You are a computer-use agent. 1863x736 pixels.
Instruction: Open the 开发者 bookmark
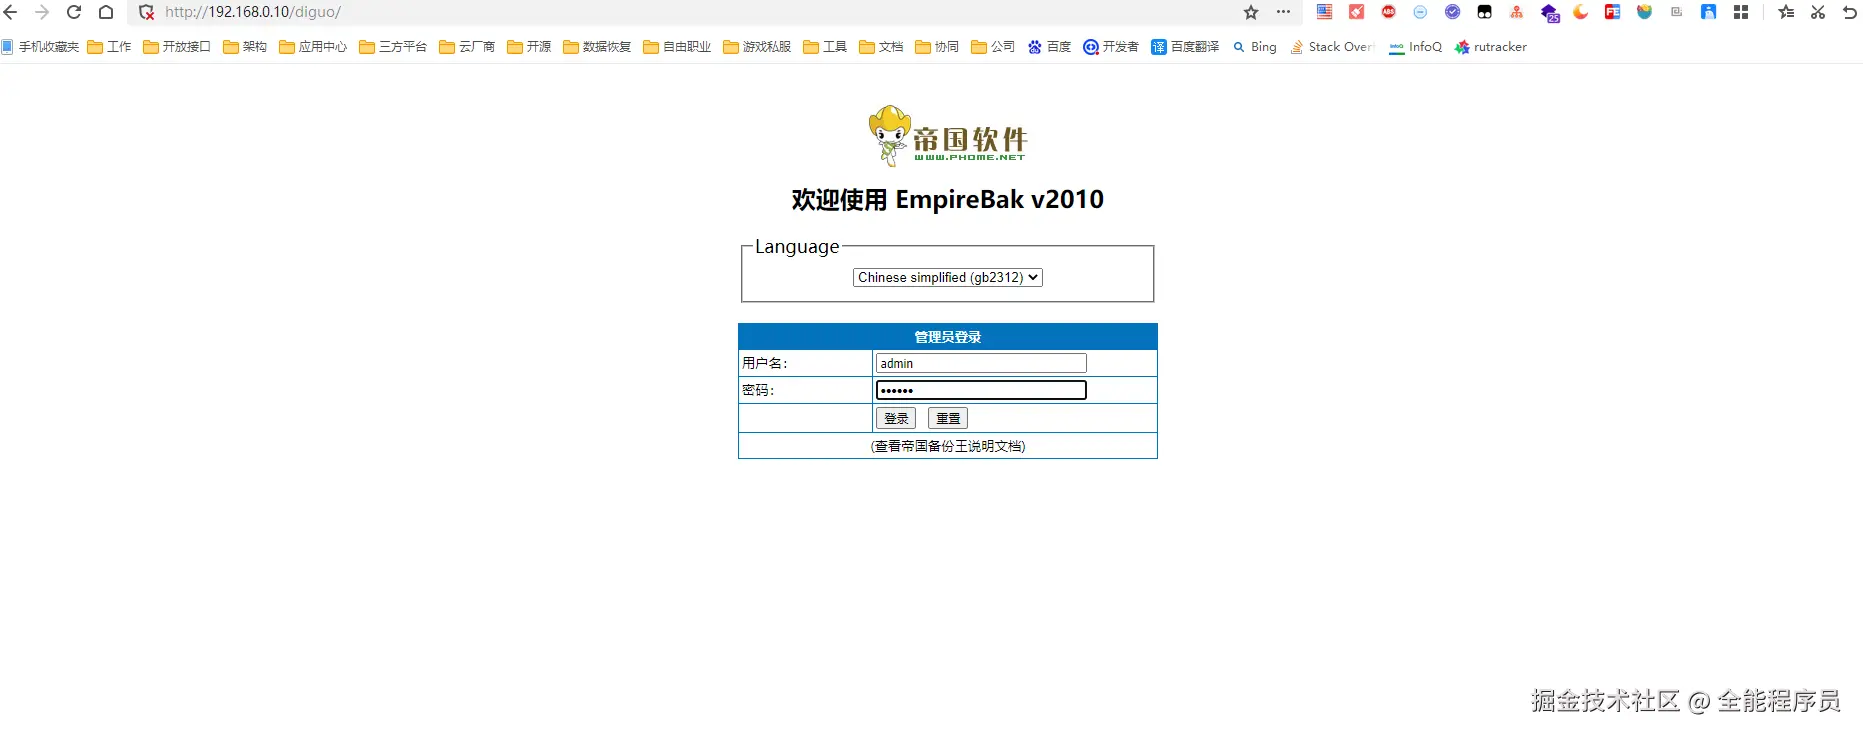tap(1111, 47)
